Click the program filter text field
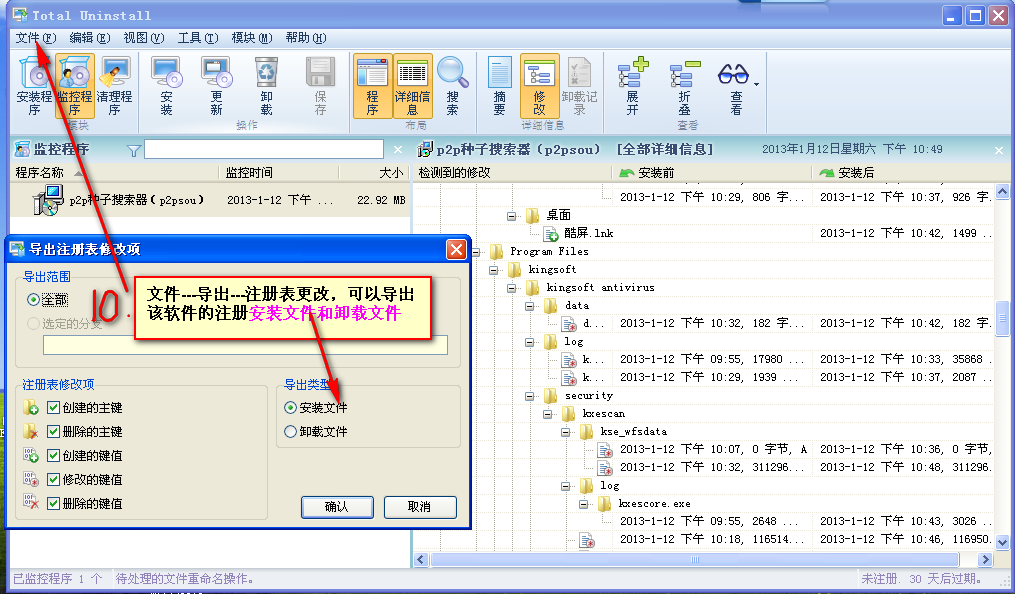This screenshot has width=1015, height=594. pos(264,149)
